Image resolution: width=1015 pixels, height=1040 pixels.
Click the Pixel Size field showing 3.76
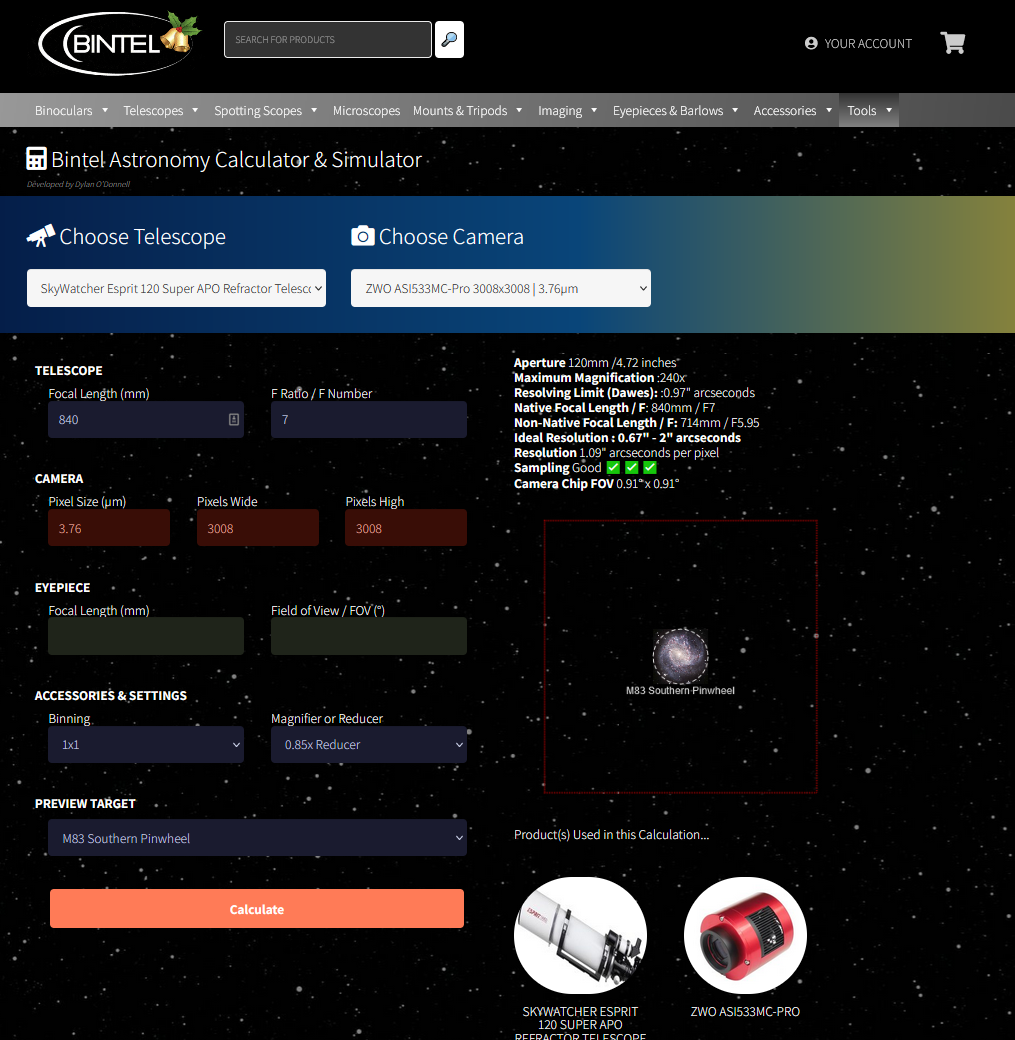pos(109,528)
